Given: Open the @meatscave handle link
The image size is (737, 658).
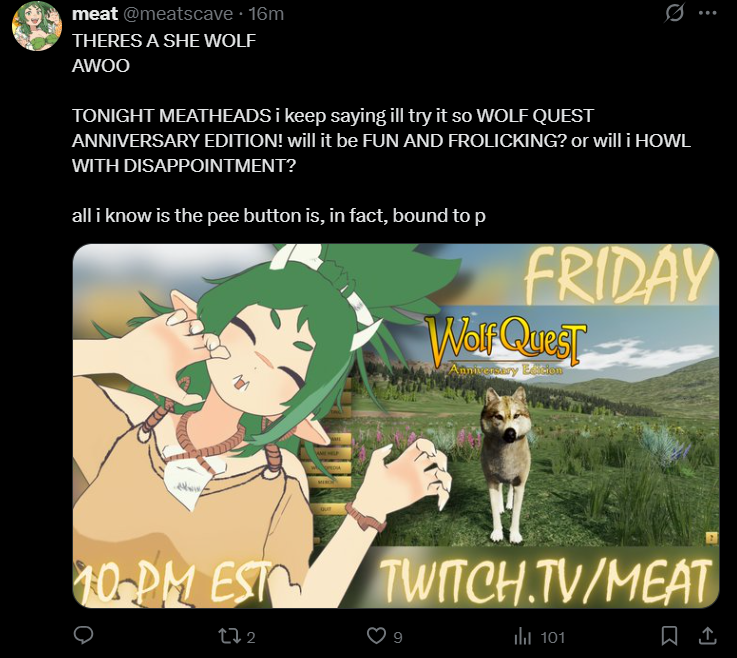Looking at the screenshot, I should pyautogui.click(x=178, y=14).
